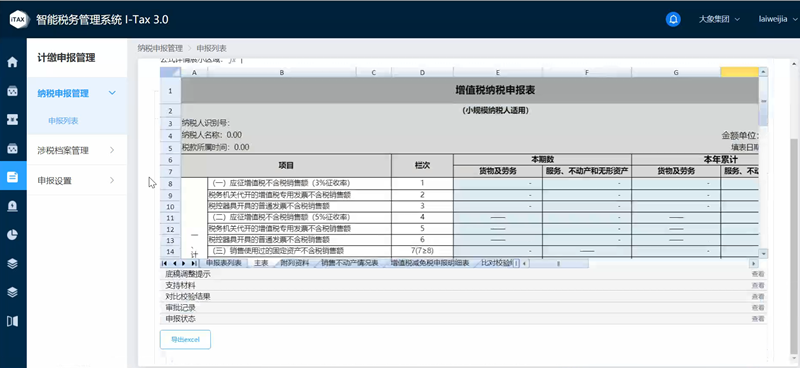800x368 pixels.
Task: Switch to the 销售不动产情况表 sheet tab
Action: (x=349, y=263)
